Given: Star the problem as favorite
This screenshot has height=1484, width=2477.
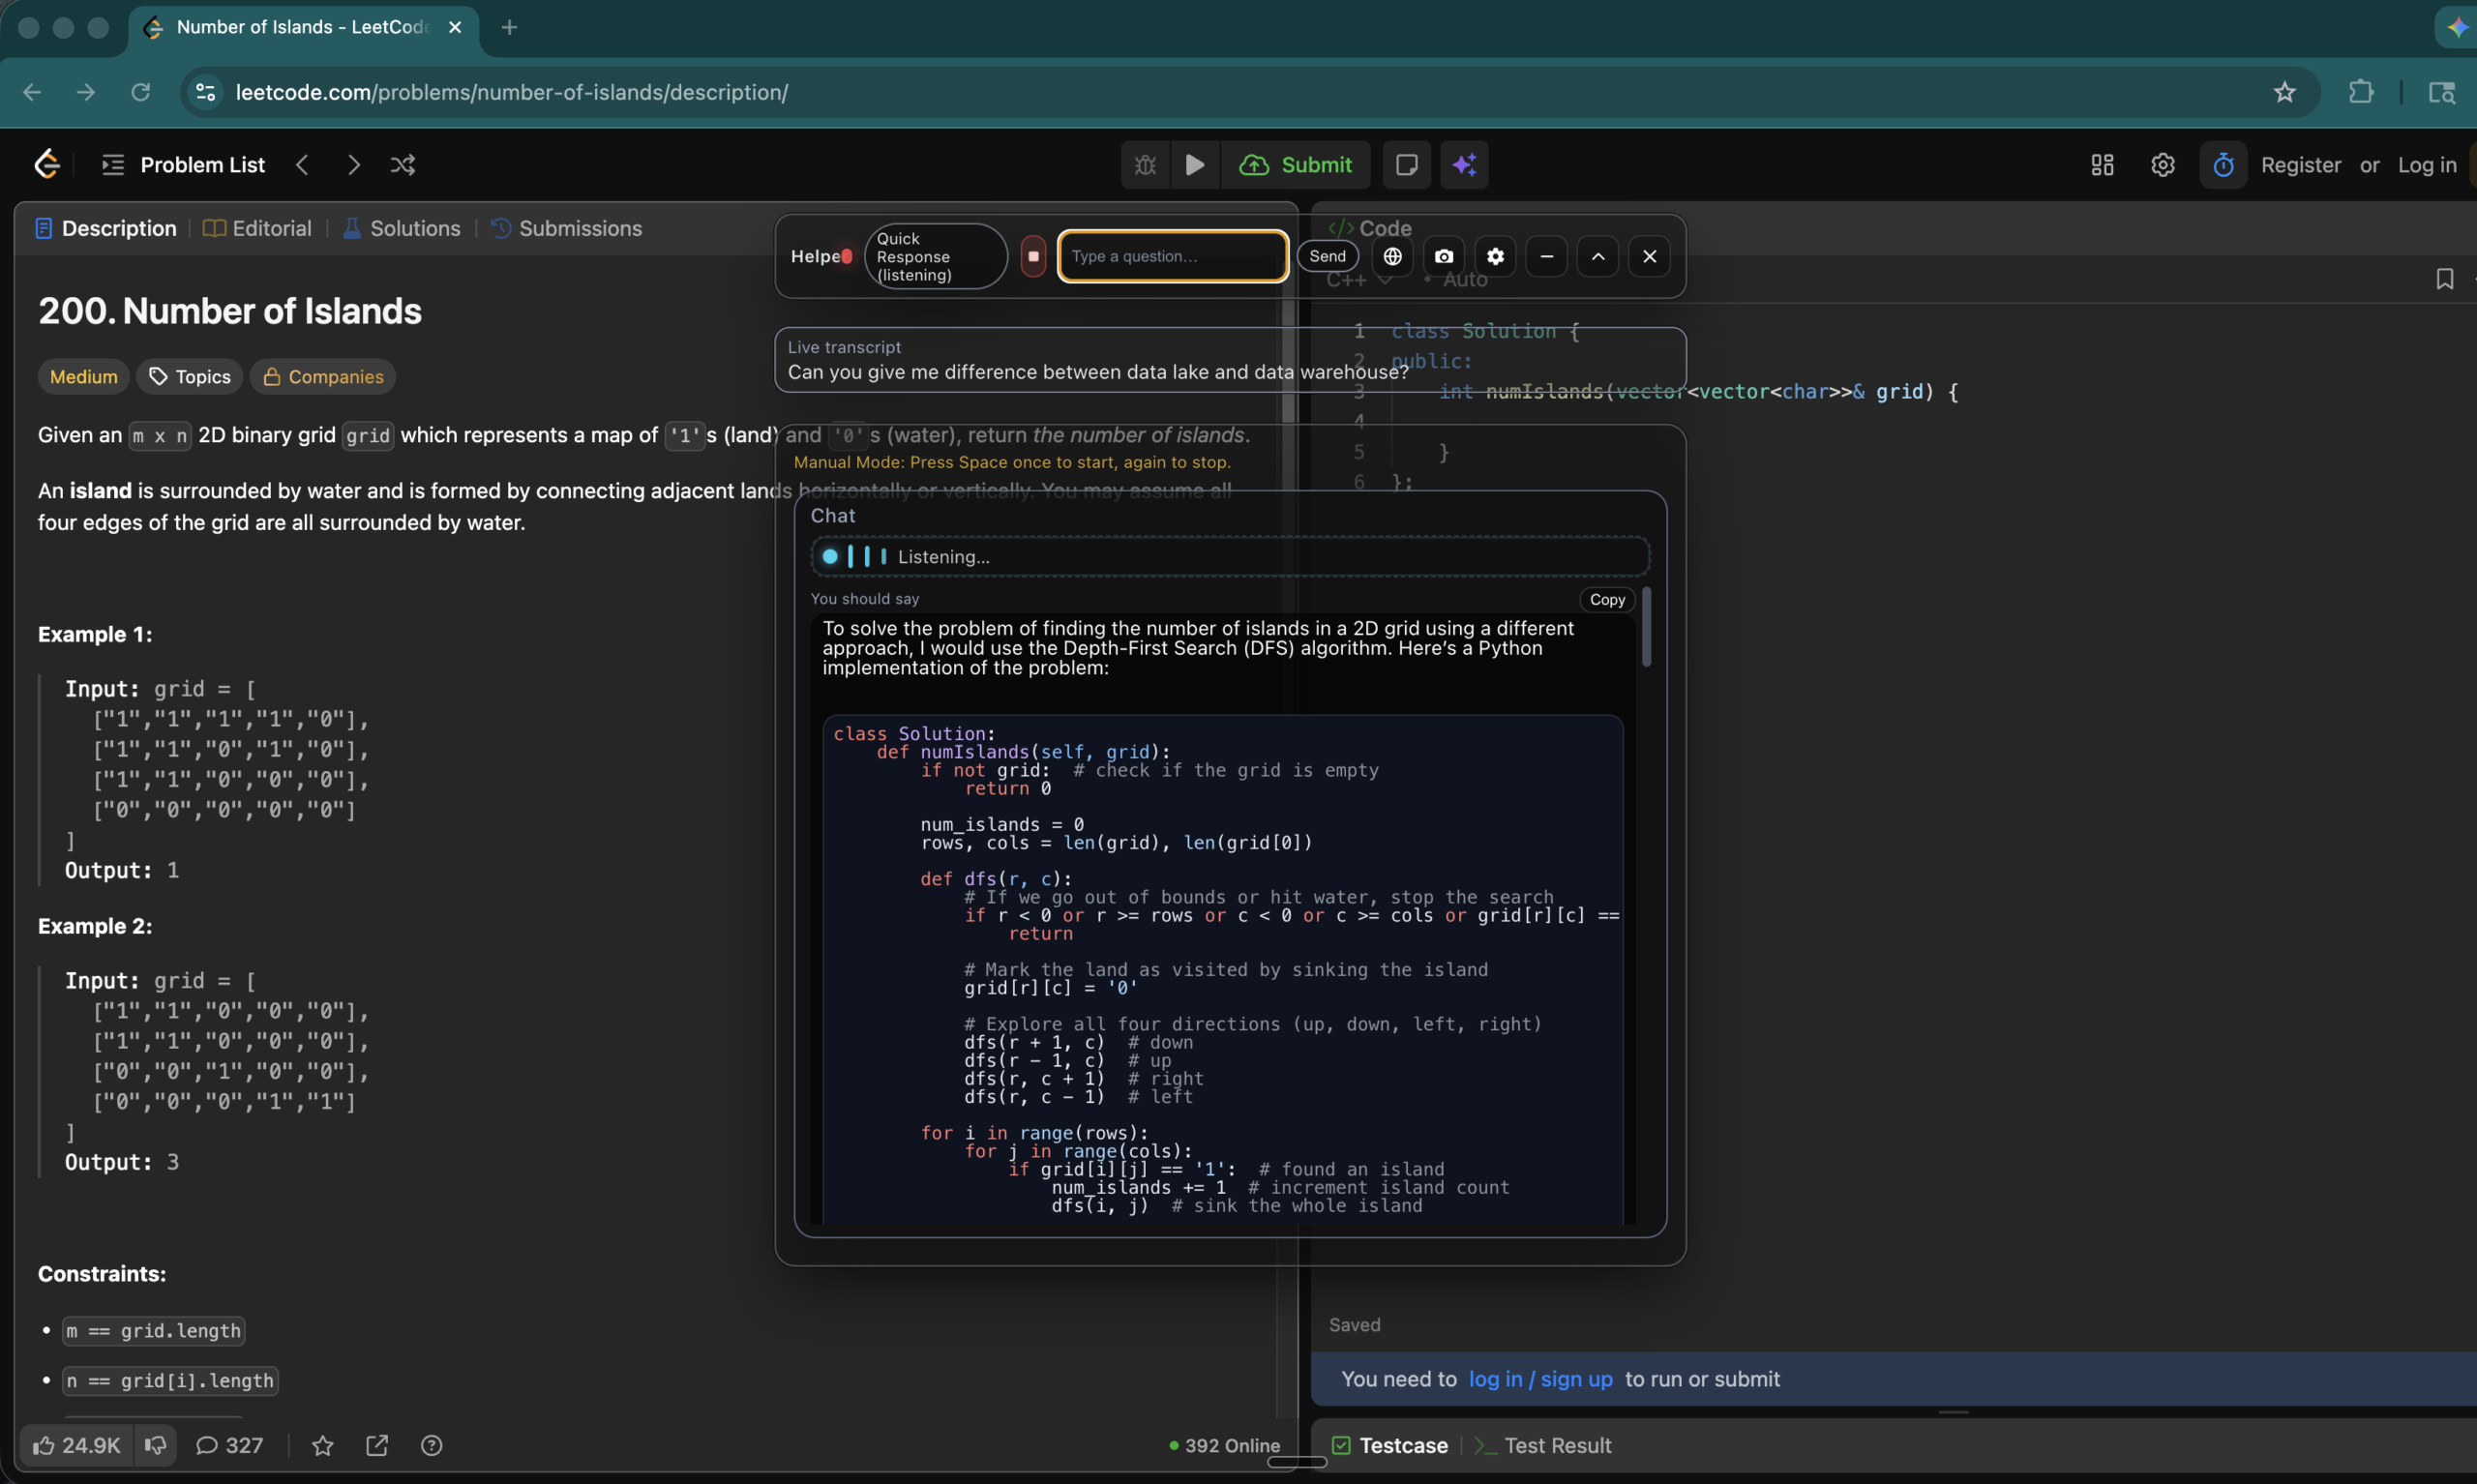Looking at the screenshot, I should [x=322, y=1445].
